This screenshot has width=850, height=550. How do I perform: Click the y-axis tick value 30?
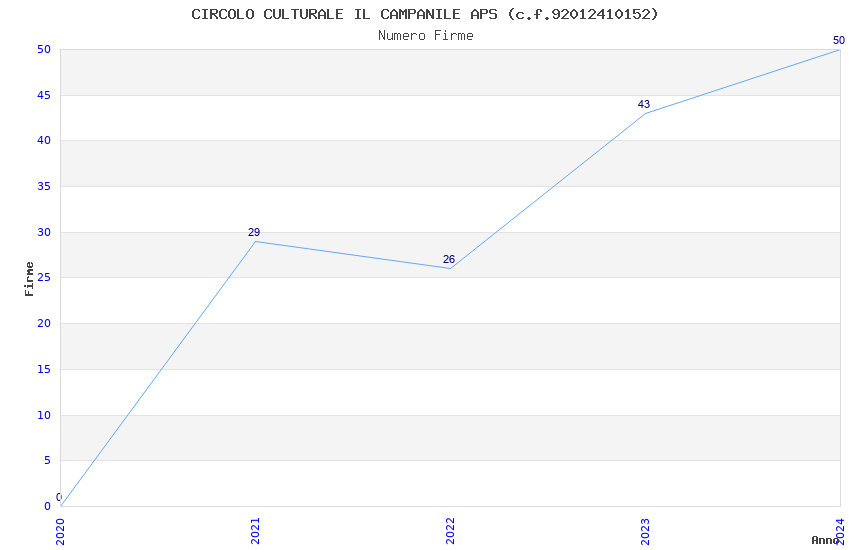point(44,232)
